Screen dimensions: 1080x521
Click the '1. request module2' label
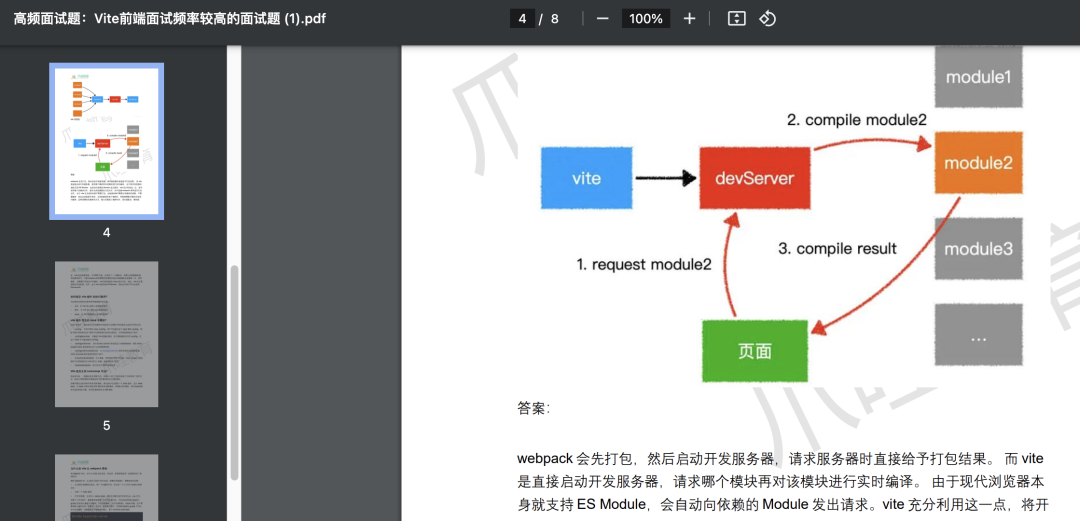pos(643,264)
